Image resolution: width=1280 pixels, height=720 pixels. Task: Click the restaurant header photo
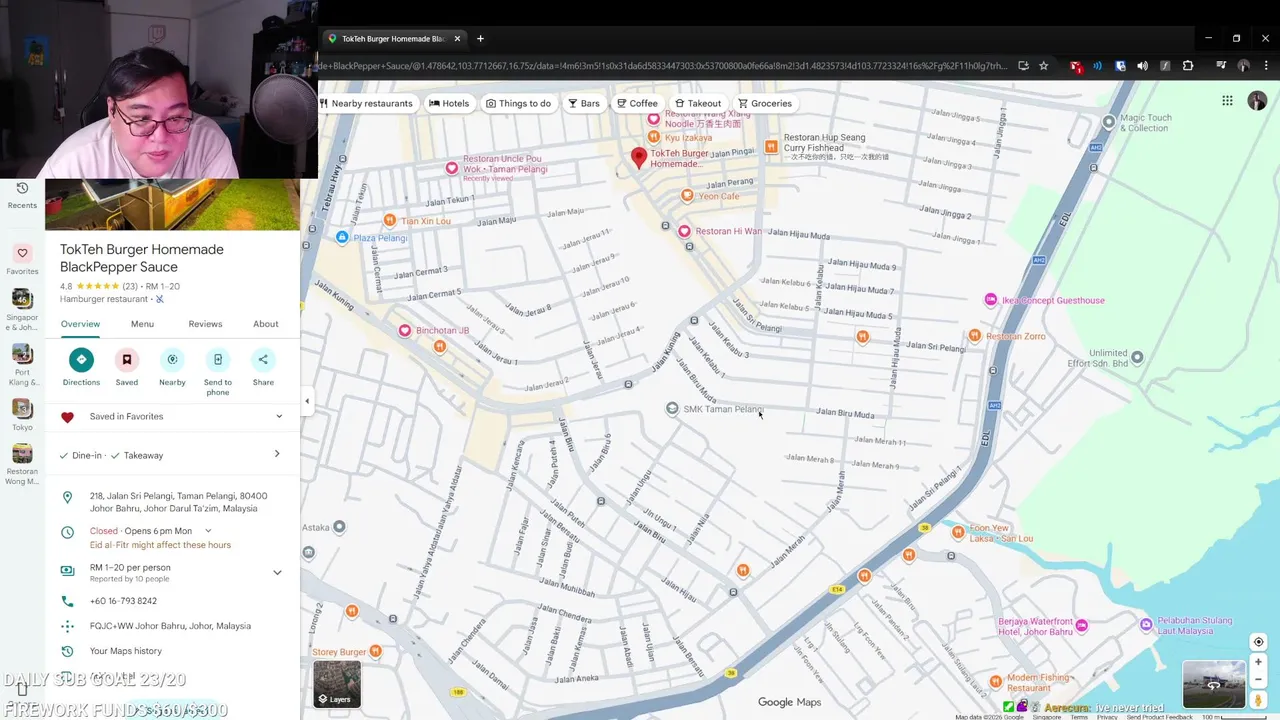pyautogui.click(x=172, y=205)
